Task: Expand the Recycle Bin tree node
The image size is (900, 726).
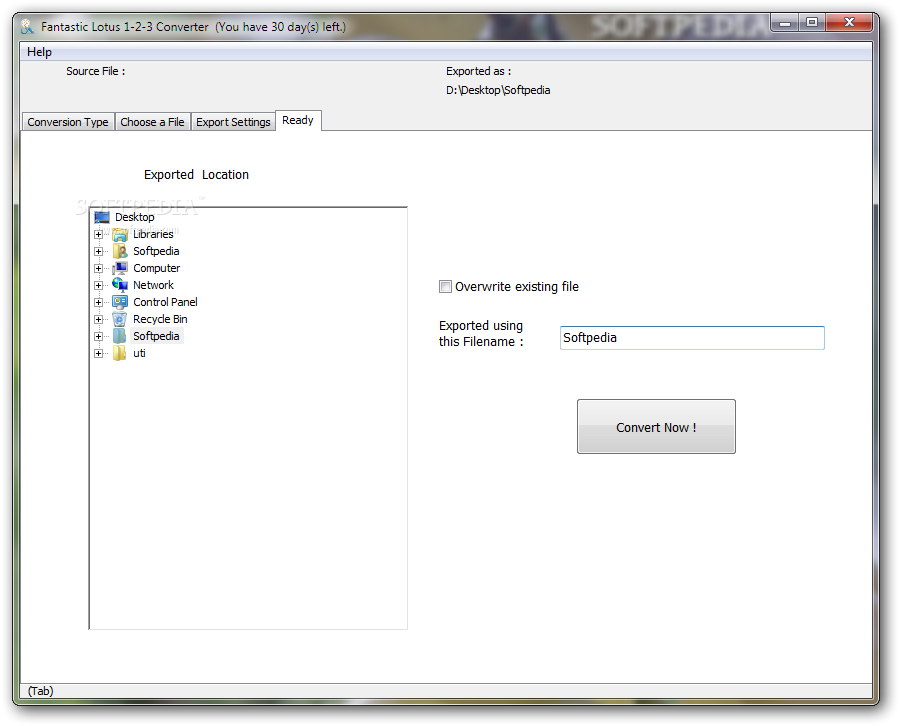Action: point(99,319)
